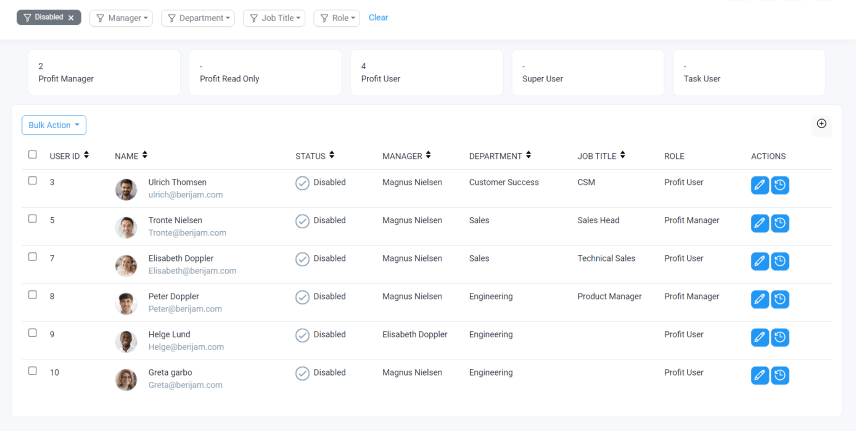Click the ACTIONS column header

(x=769, y=156)
